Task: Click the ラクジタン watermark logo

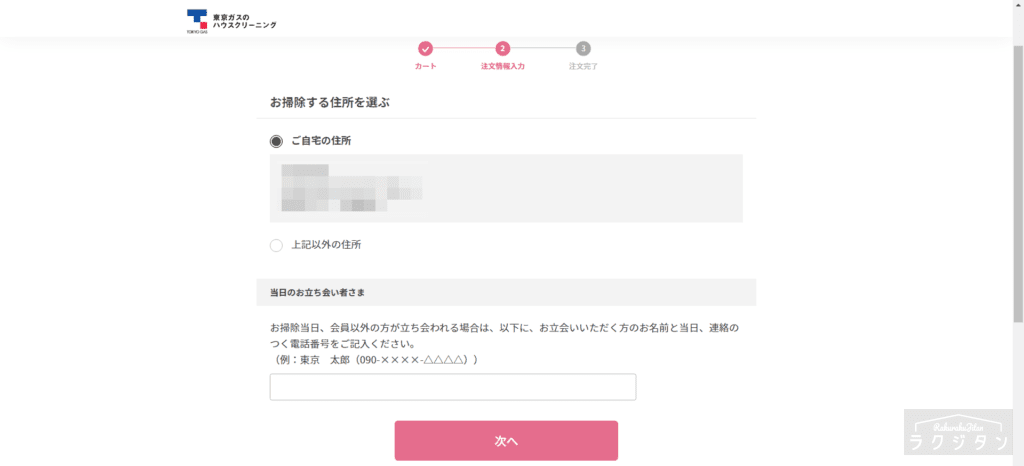Action: tap(958, 432)
